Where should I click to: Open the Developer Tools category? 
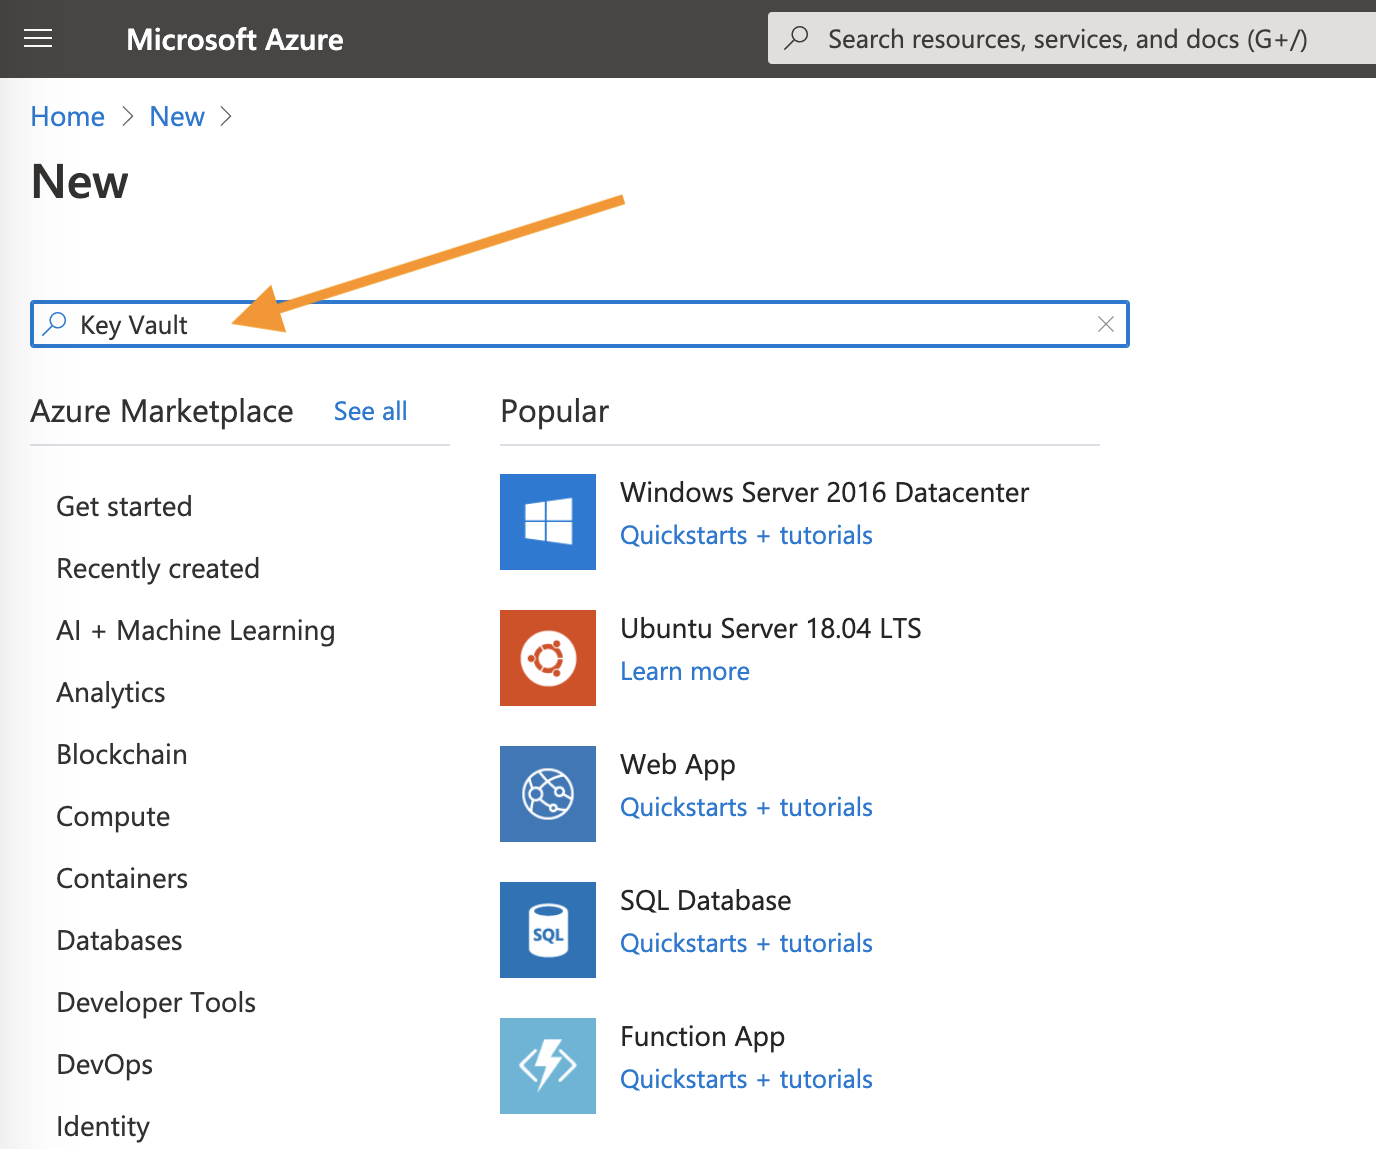click(x=156, y=1002)
